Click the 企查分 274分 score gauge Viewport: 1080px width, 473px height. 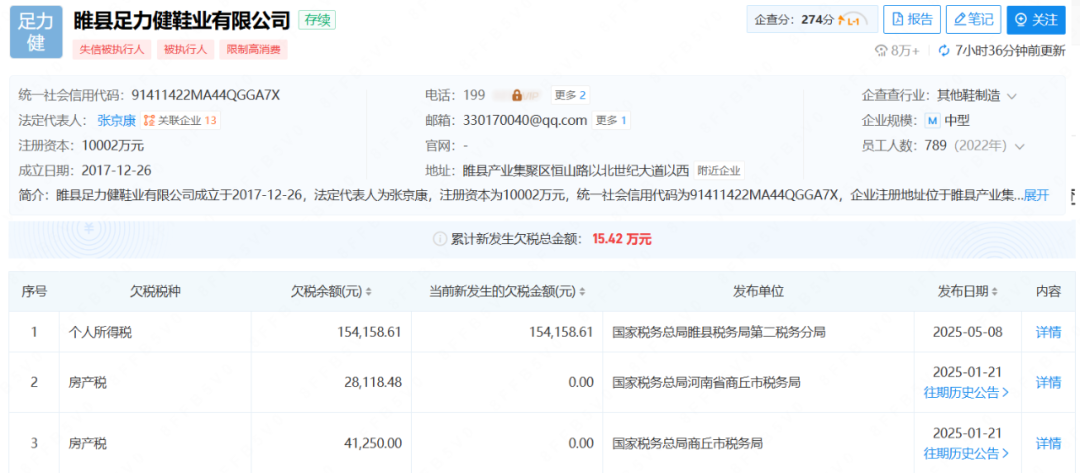coord(851,19)
